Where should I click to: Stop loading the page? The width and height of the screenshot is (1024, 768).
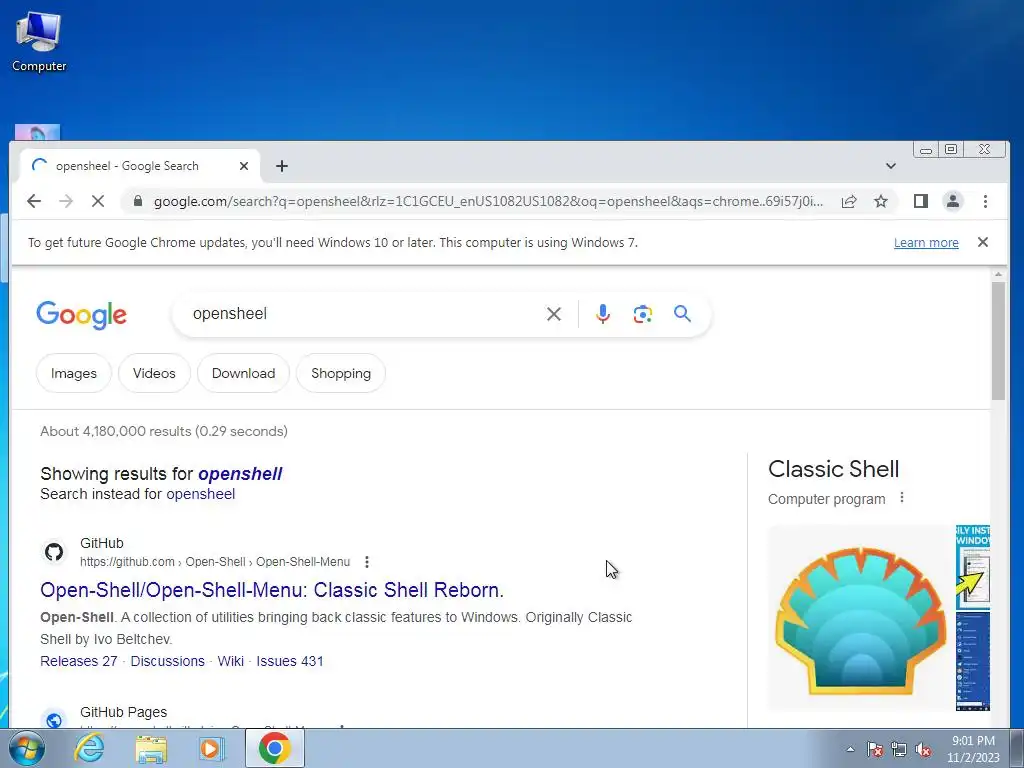coord(98,201)
